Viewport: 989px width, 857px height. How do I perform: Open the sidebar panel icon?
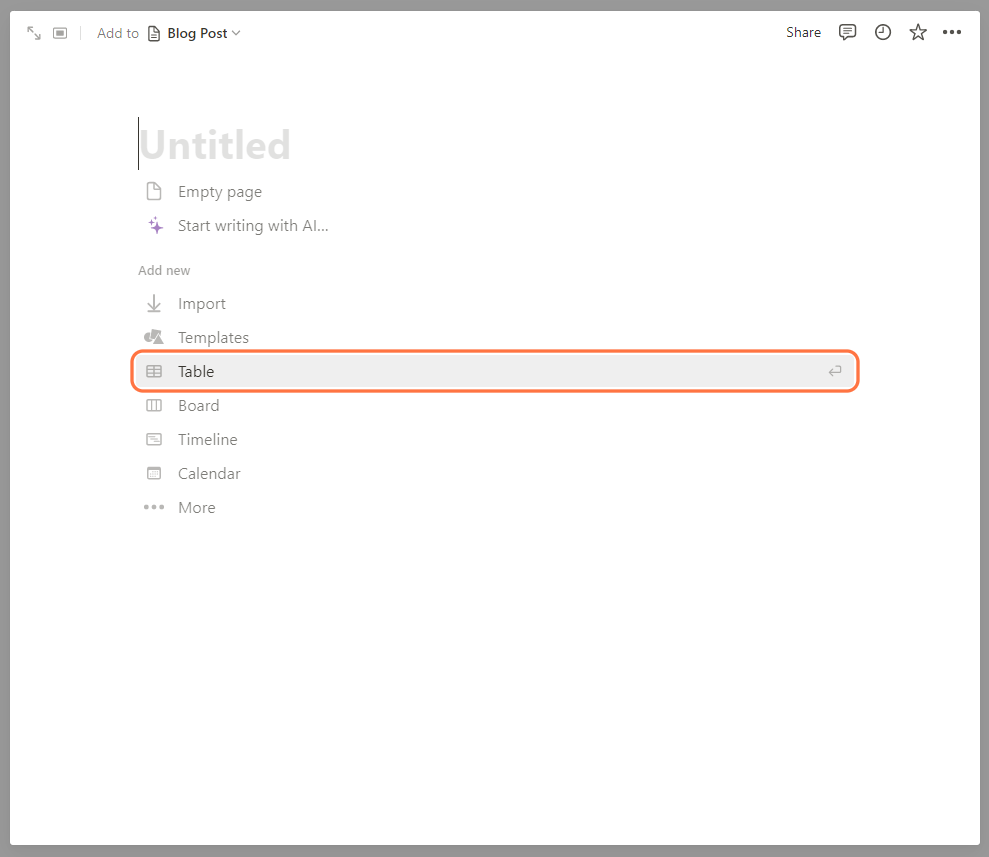59,32
